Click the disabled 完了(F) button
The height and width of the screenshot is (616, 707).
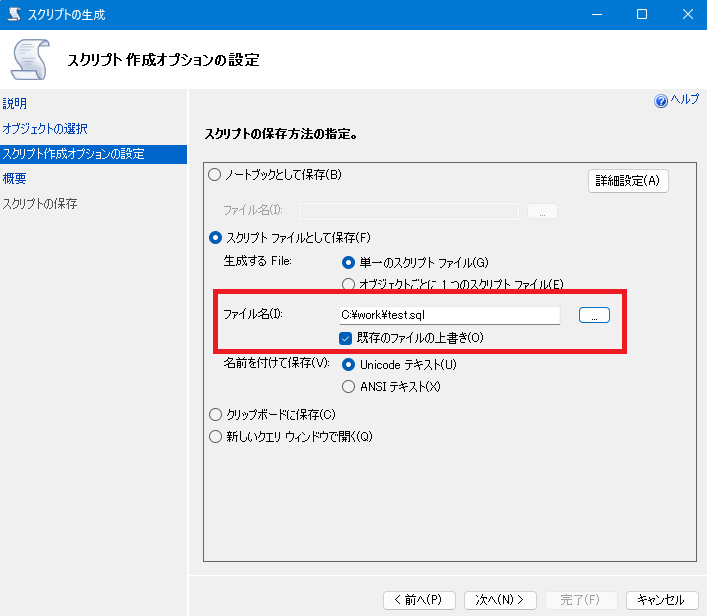pos(581,600)
